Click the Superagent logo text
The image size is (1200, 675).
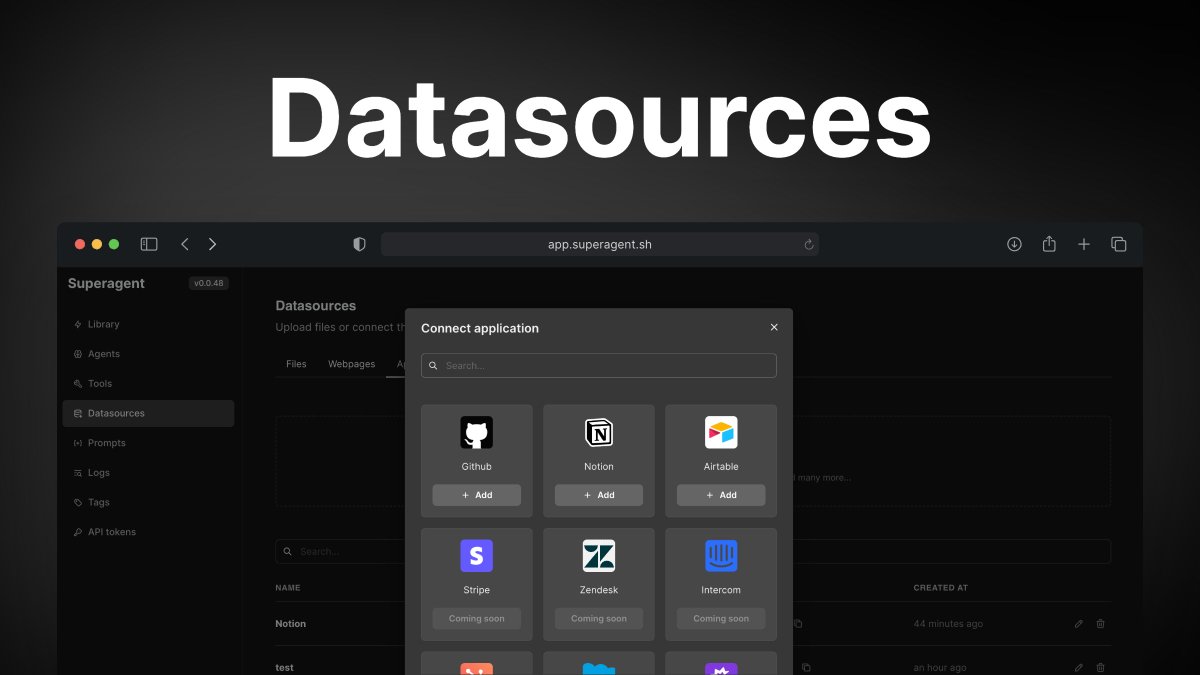pyautogui.click(x=106, y=283)
